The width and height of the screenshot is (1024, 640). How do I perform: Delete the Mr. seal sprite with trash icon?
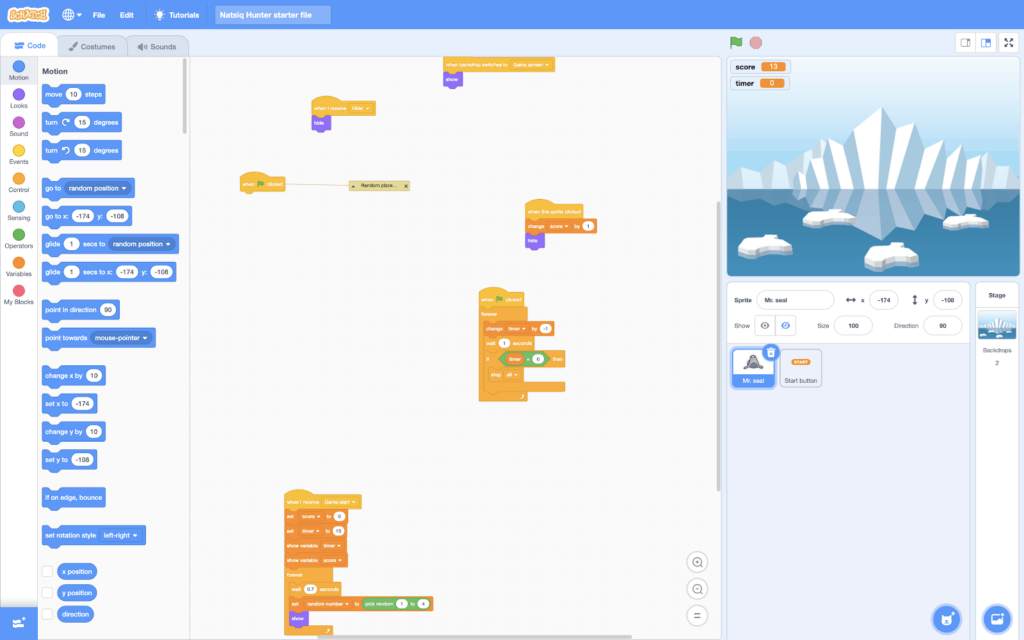click(771, 353)
